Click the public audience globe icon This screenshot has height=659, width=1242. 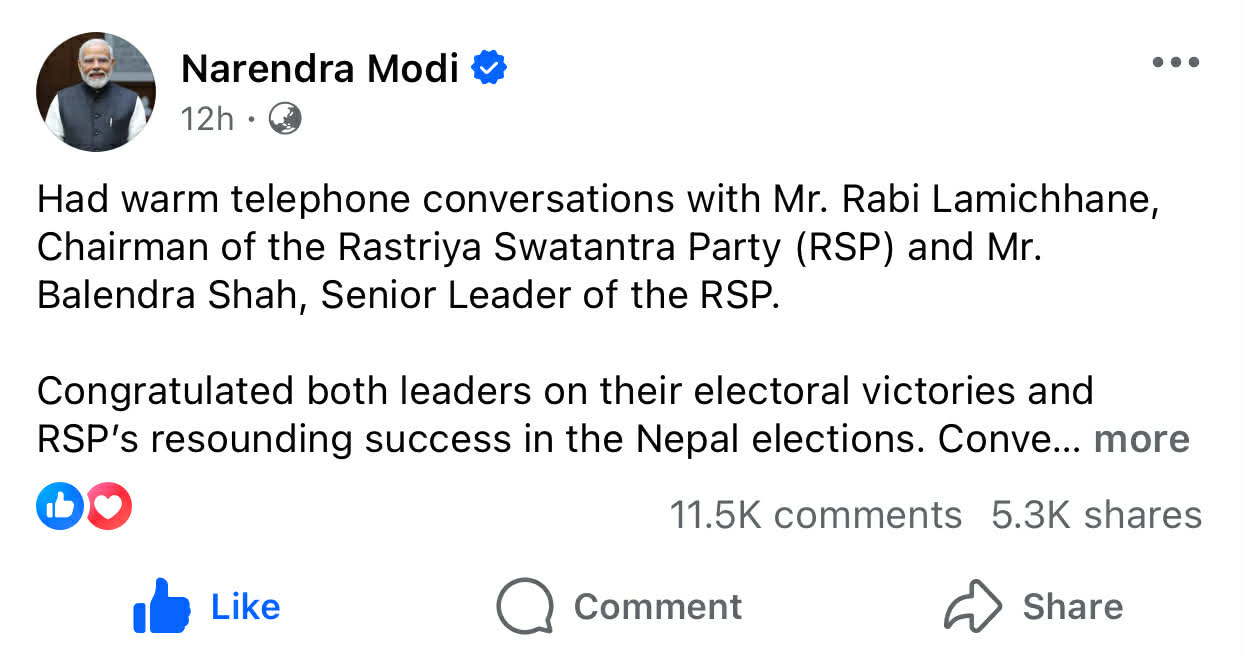coord(285,120)
